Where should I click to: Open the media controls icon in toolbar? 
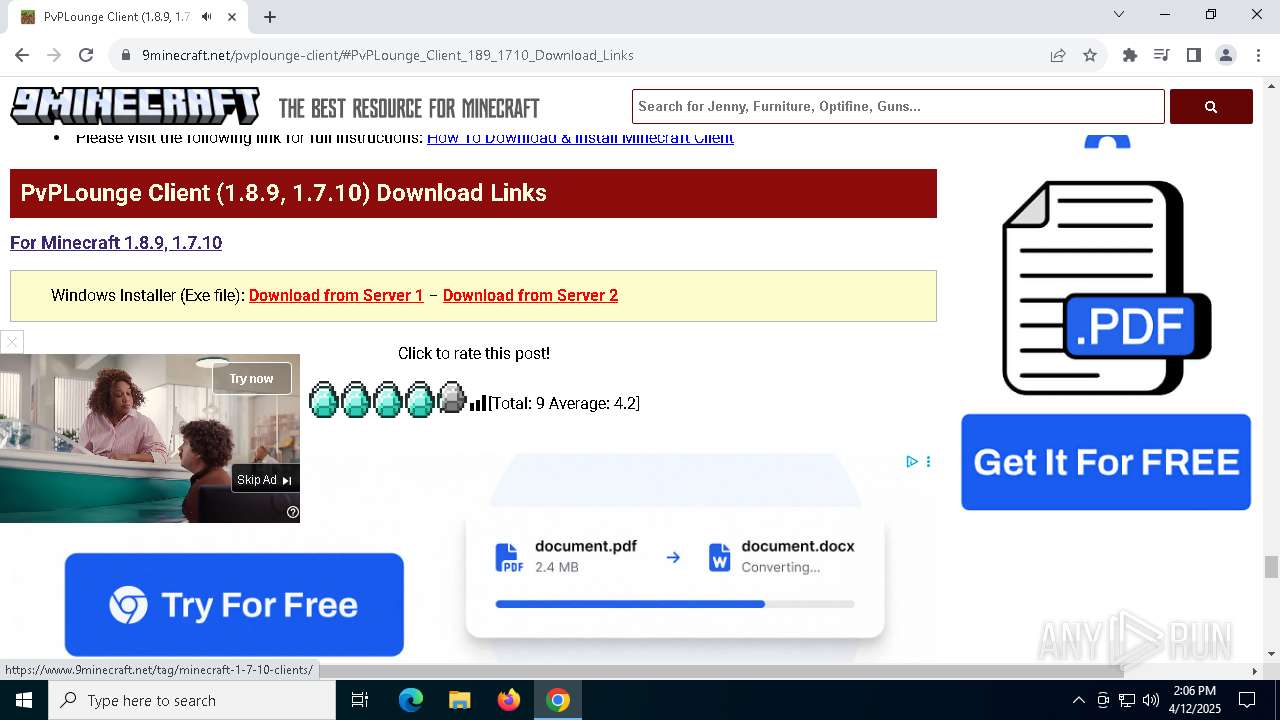click(1162, 55)
